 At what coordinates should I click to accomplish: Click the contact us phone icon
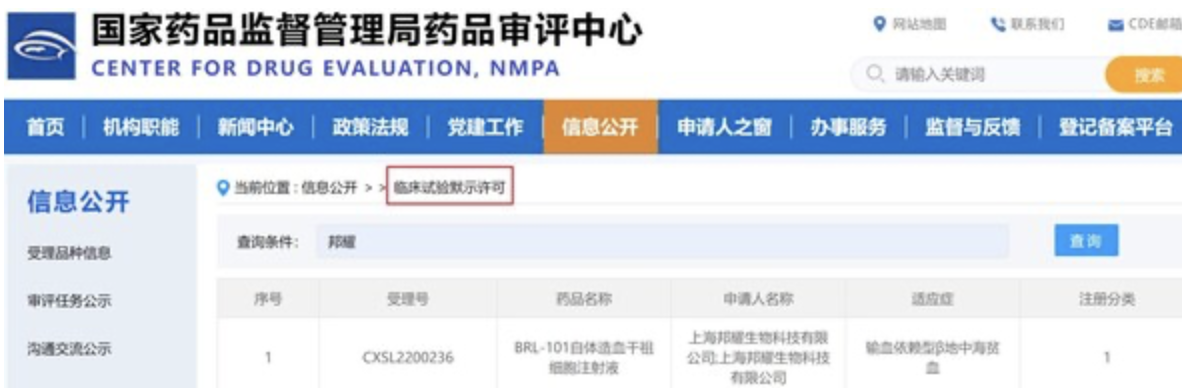coord(998,25)
